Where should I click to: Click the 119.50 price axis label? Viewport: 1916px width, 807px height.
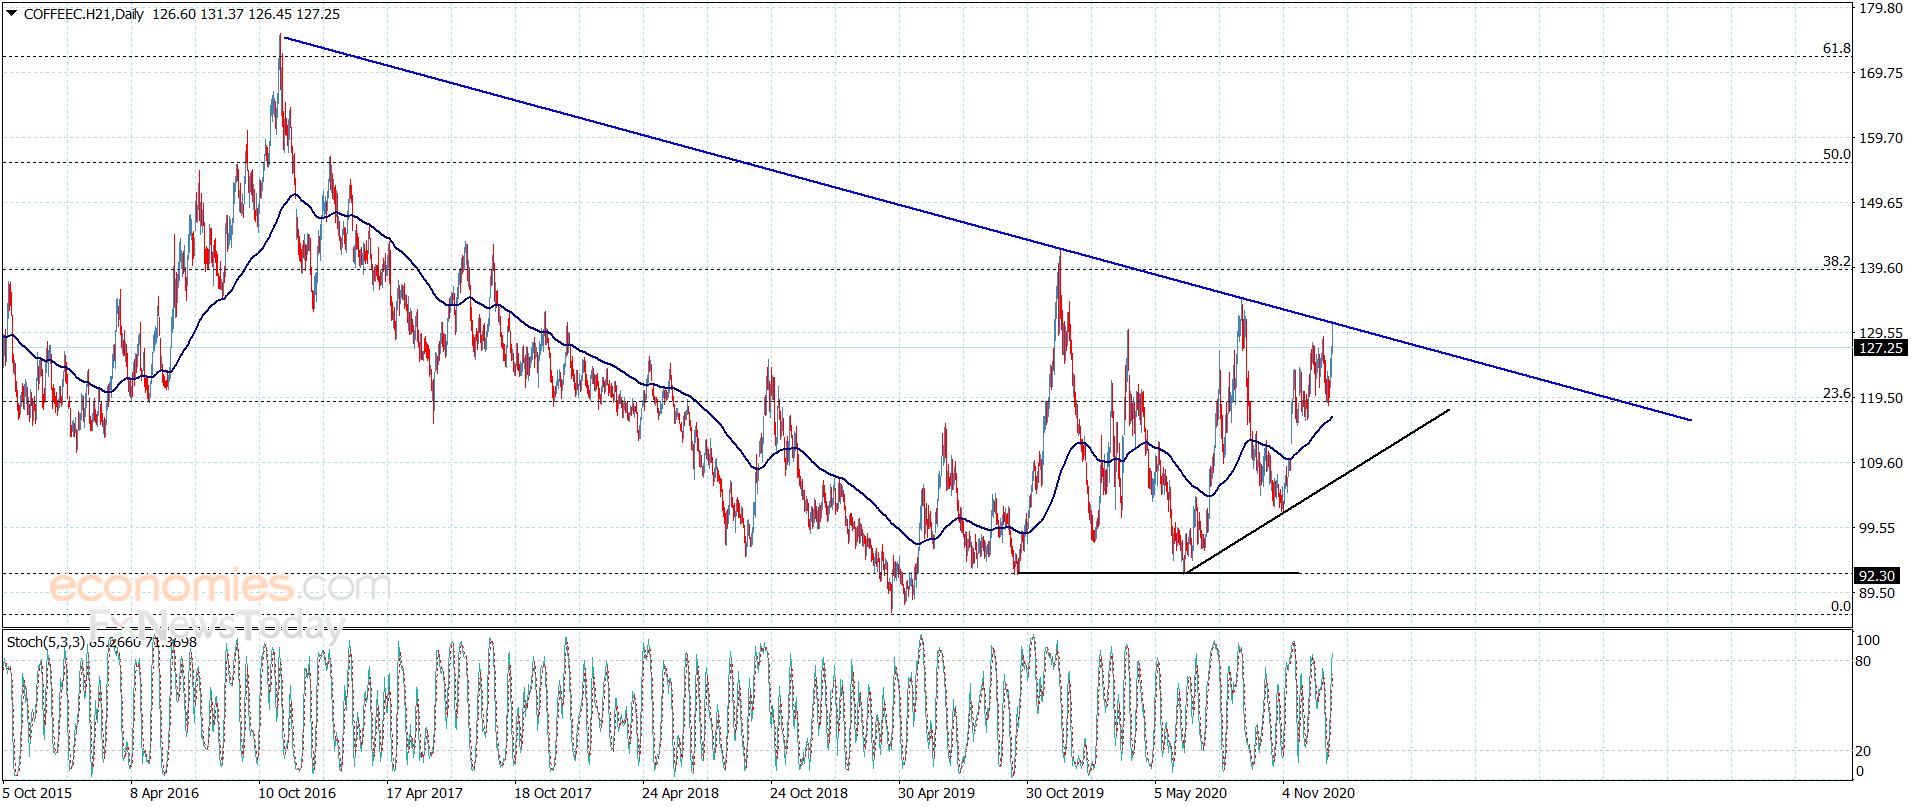point(1881,398)
